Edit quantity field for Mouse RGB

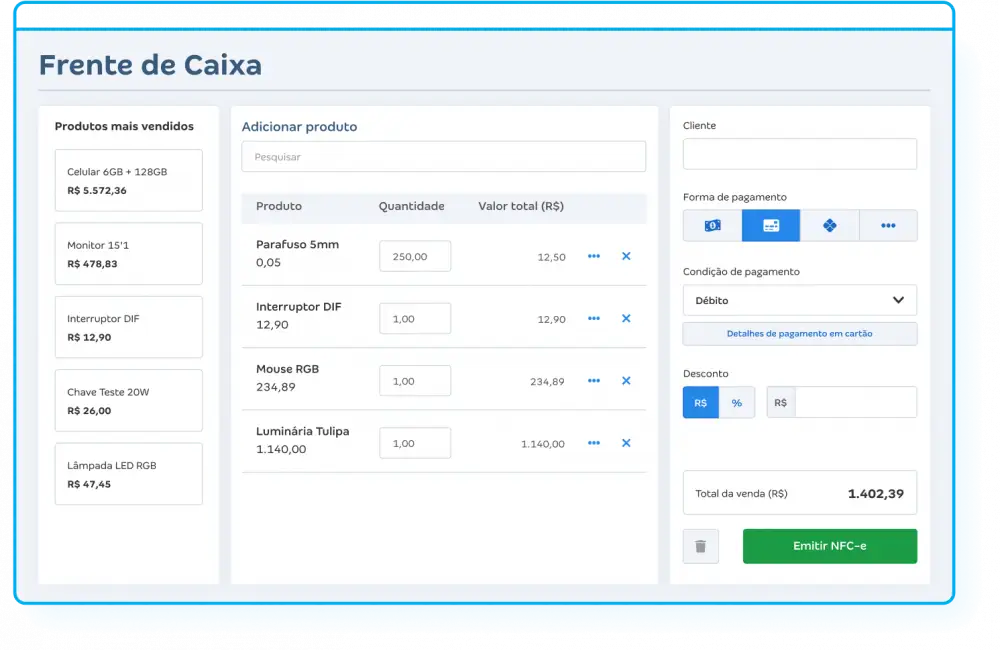coord(415,381)
